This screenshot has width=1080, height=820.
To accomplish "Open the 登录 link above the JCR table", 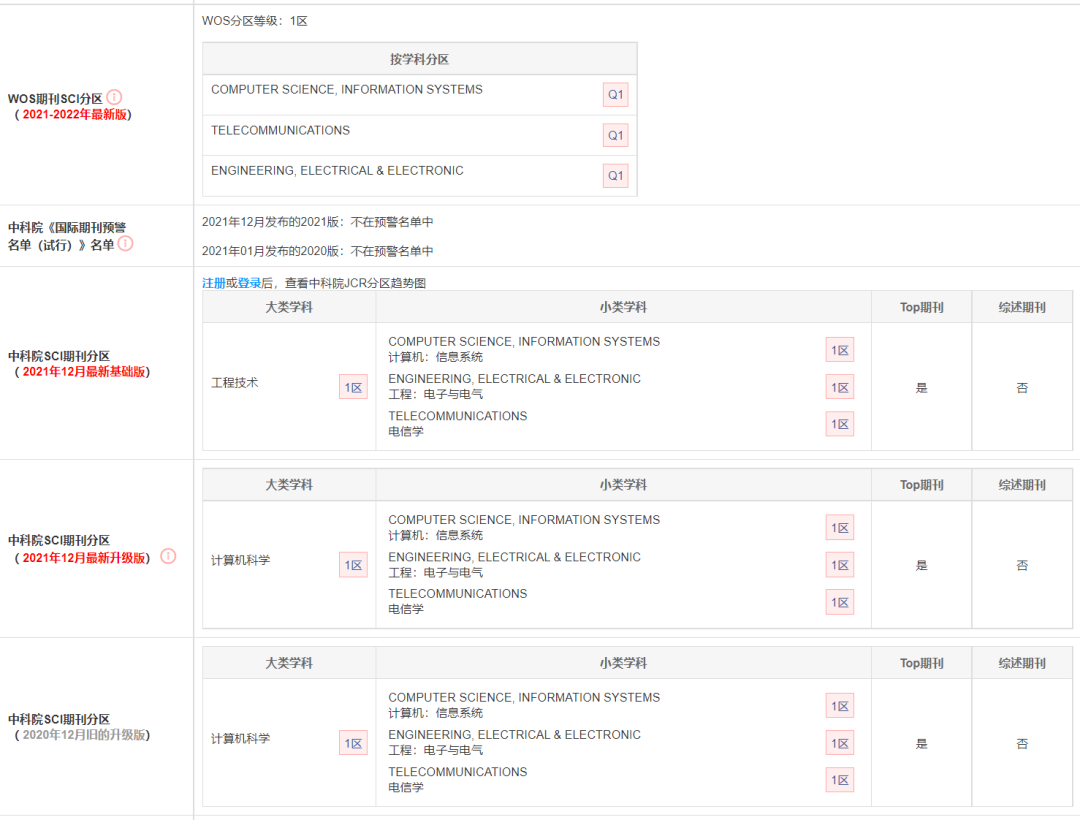I will 249,283.
